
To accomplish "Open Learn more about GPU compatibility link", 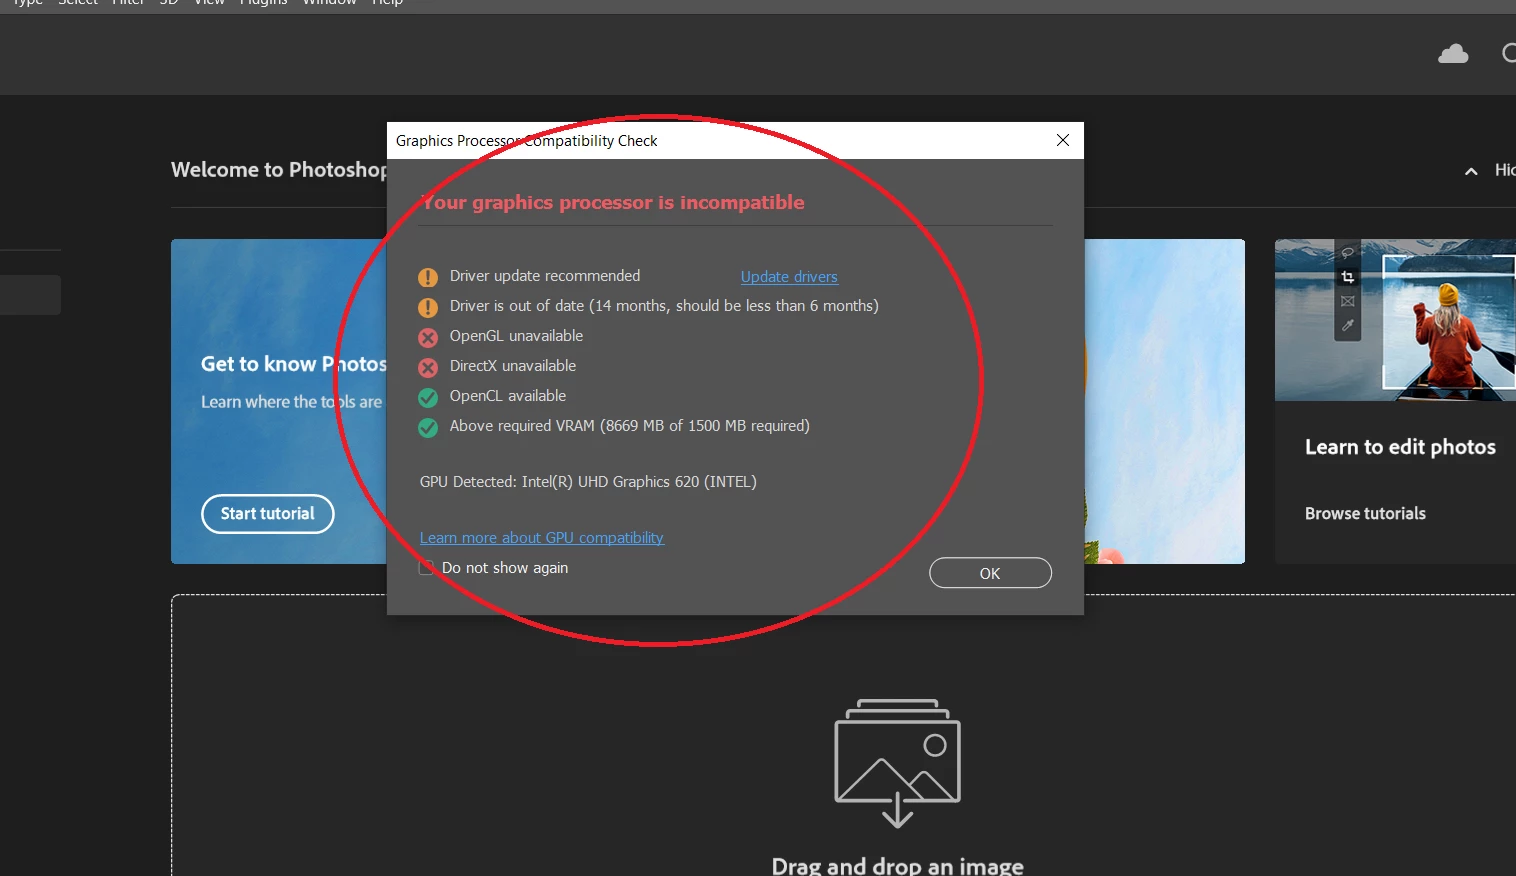I will point(541,538).
